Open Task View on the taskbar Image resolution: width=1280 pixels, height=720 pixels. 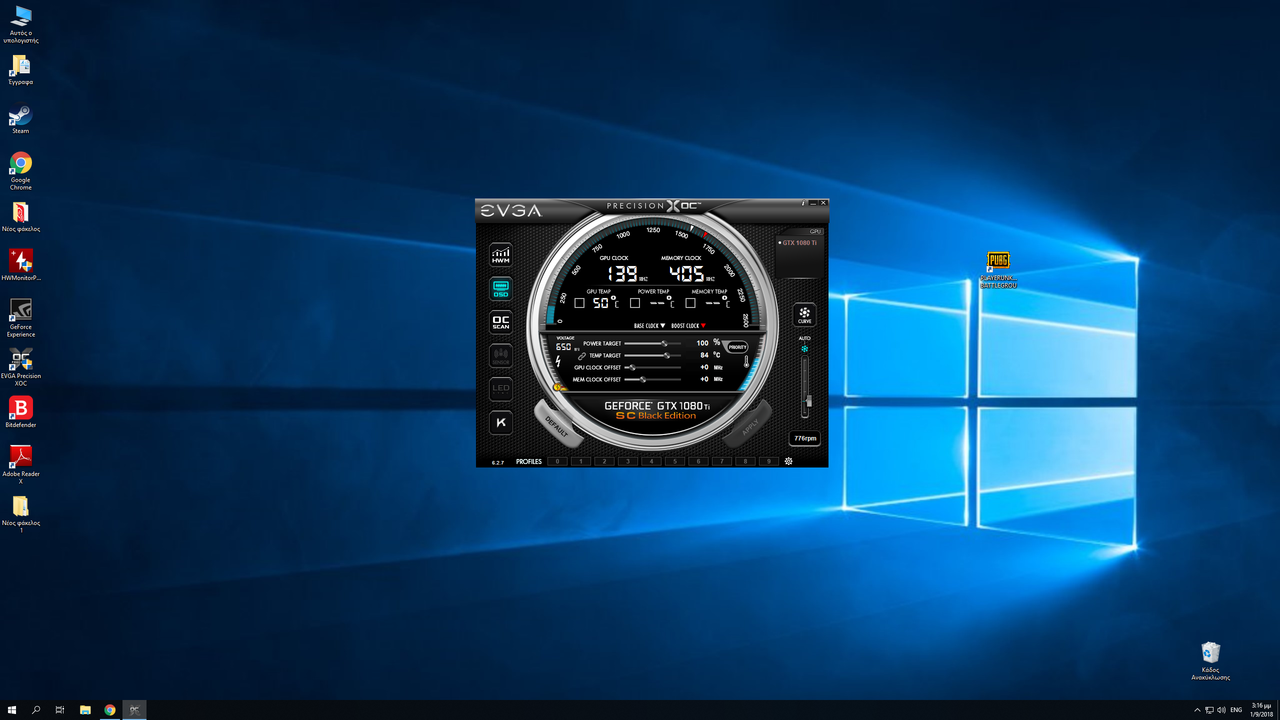60,710
